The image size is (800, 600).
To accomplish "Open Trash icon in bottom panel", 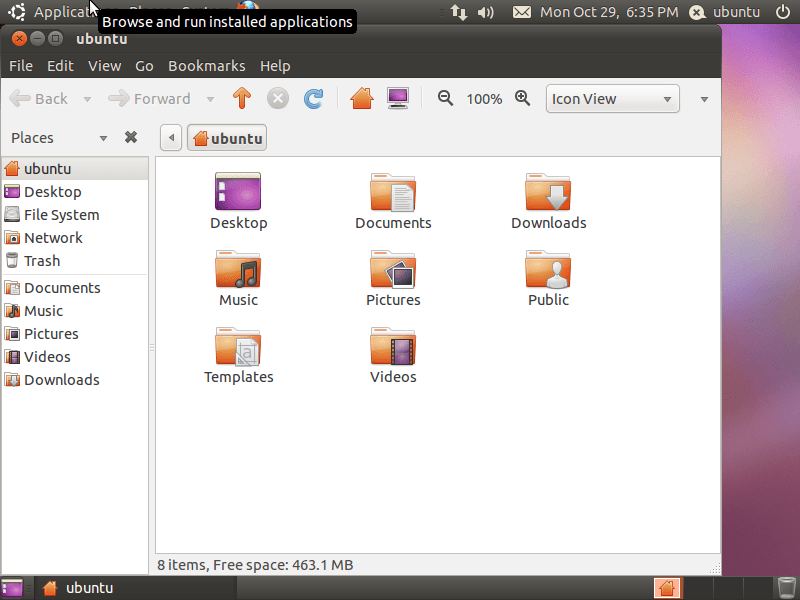I will pos(786,588).
